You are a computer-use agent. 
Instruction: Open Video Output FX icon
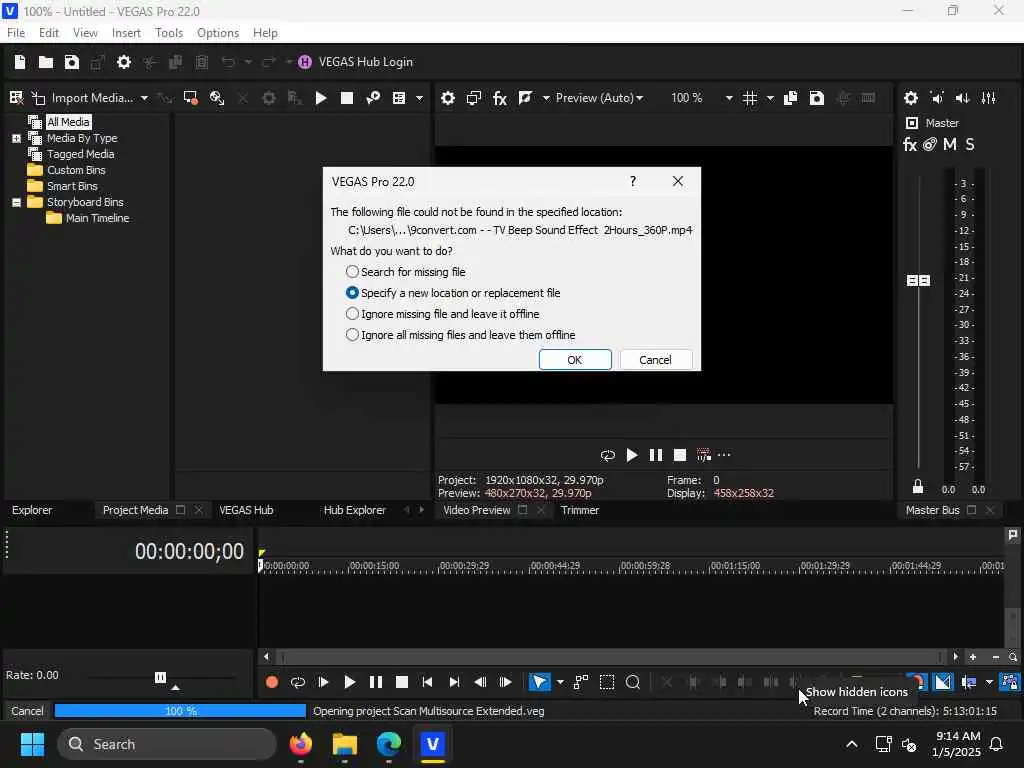pos(500,98)
